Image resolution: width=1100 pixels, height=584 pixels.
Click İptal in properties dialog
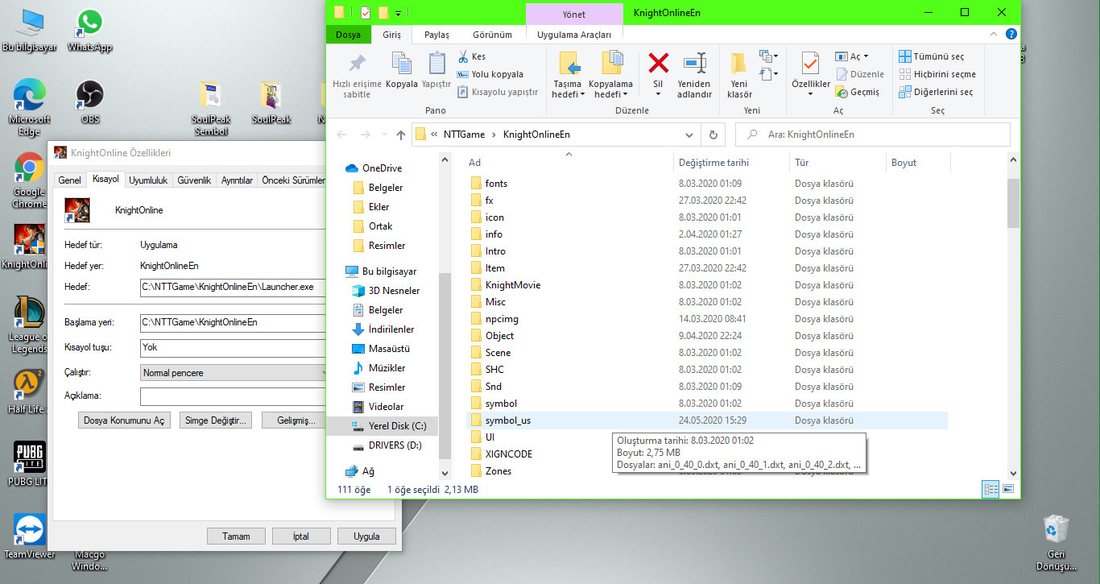[301, 536]
